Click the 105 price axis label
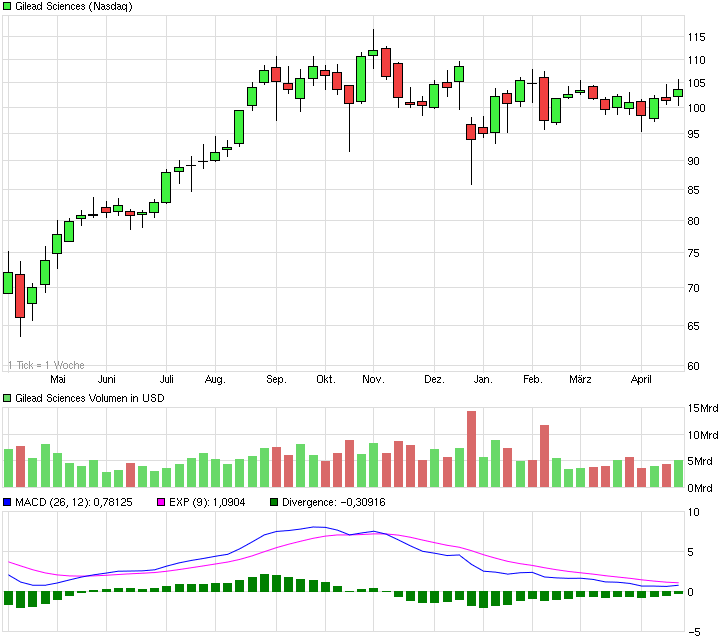The height and width of the screenshot is (640, 726). [697, 83]
